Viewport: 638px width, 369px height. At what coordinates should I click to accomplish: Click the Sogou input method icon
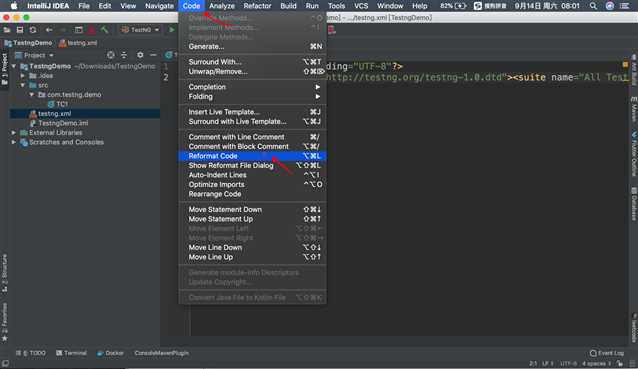tap(478, 6)
